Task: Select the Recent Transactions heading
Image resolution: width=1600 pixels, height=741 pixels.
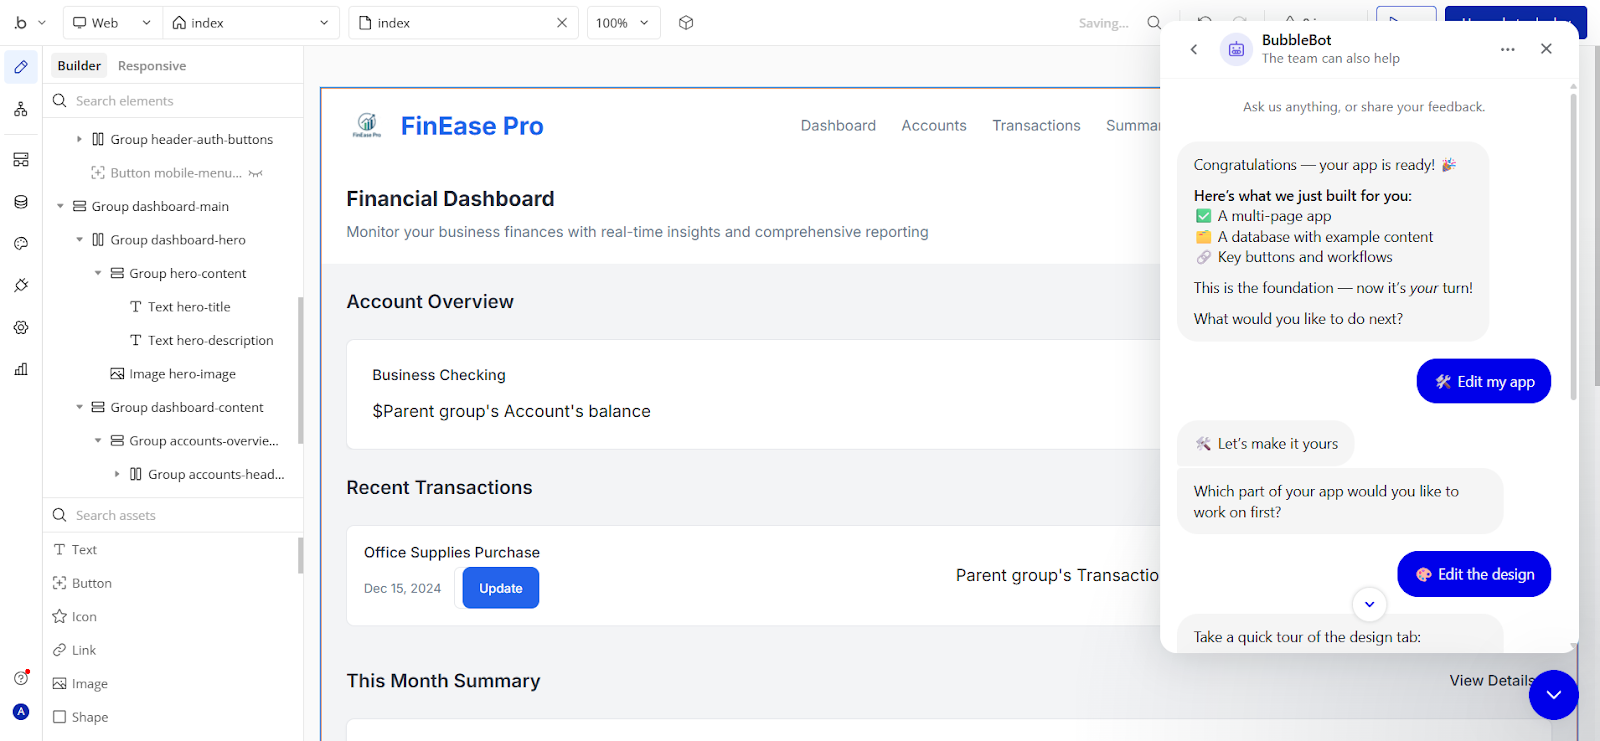Action: [x=439, y=488]
